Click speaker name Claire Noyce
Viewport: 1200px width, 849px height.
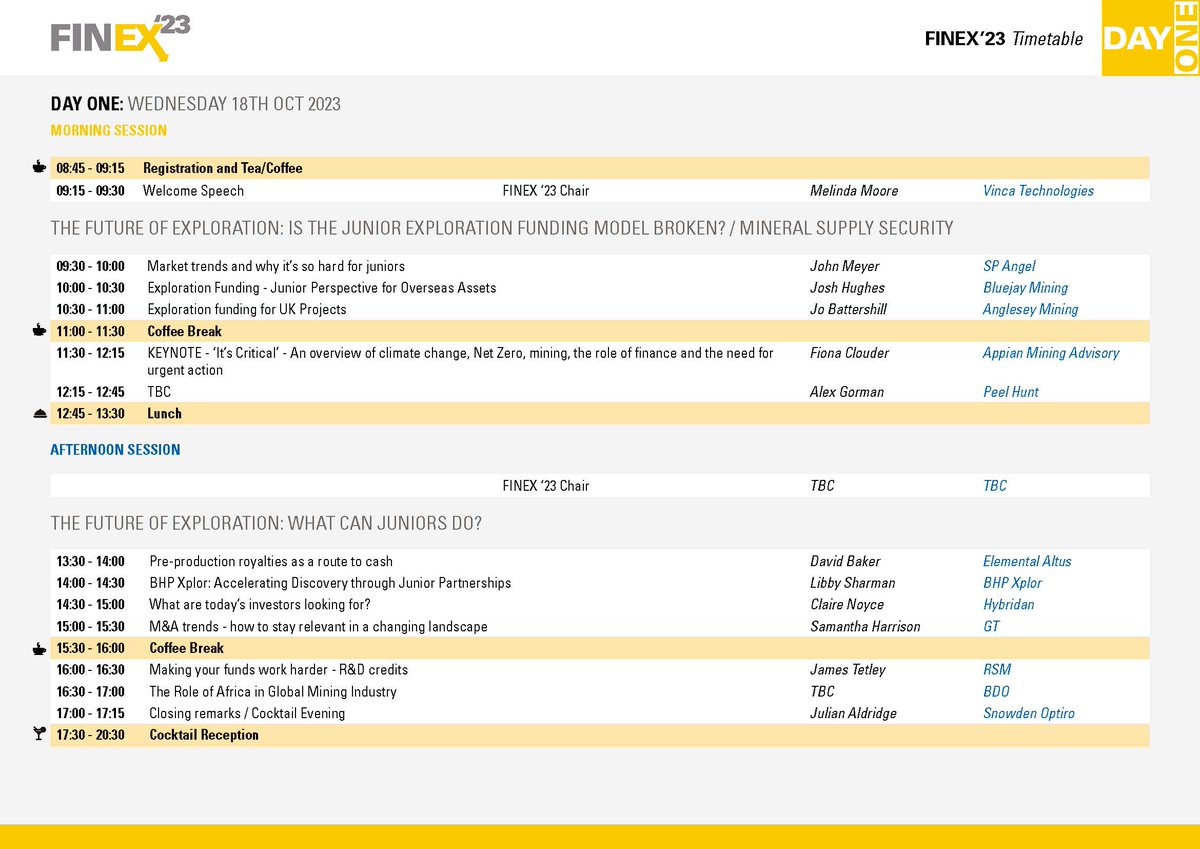[847, 605]
